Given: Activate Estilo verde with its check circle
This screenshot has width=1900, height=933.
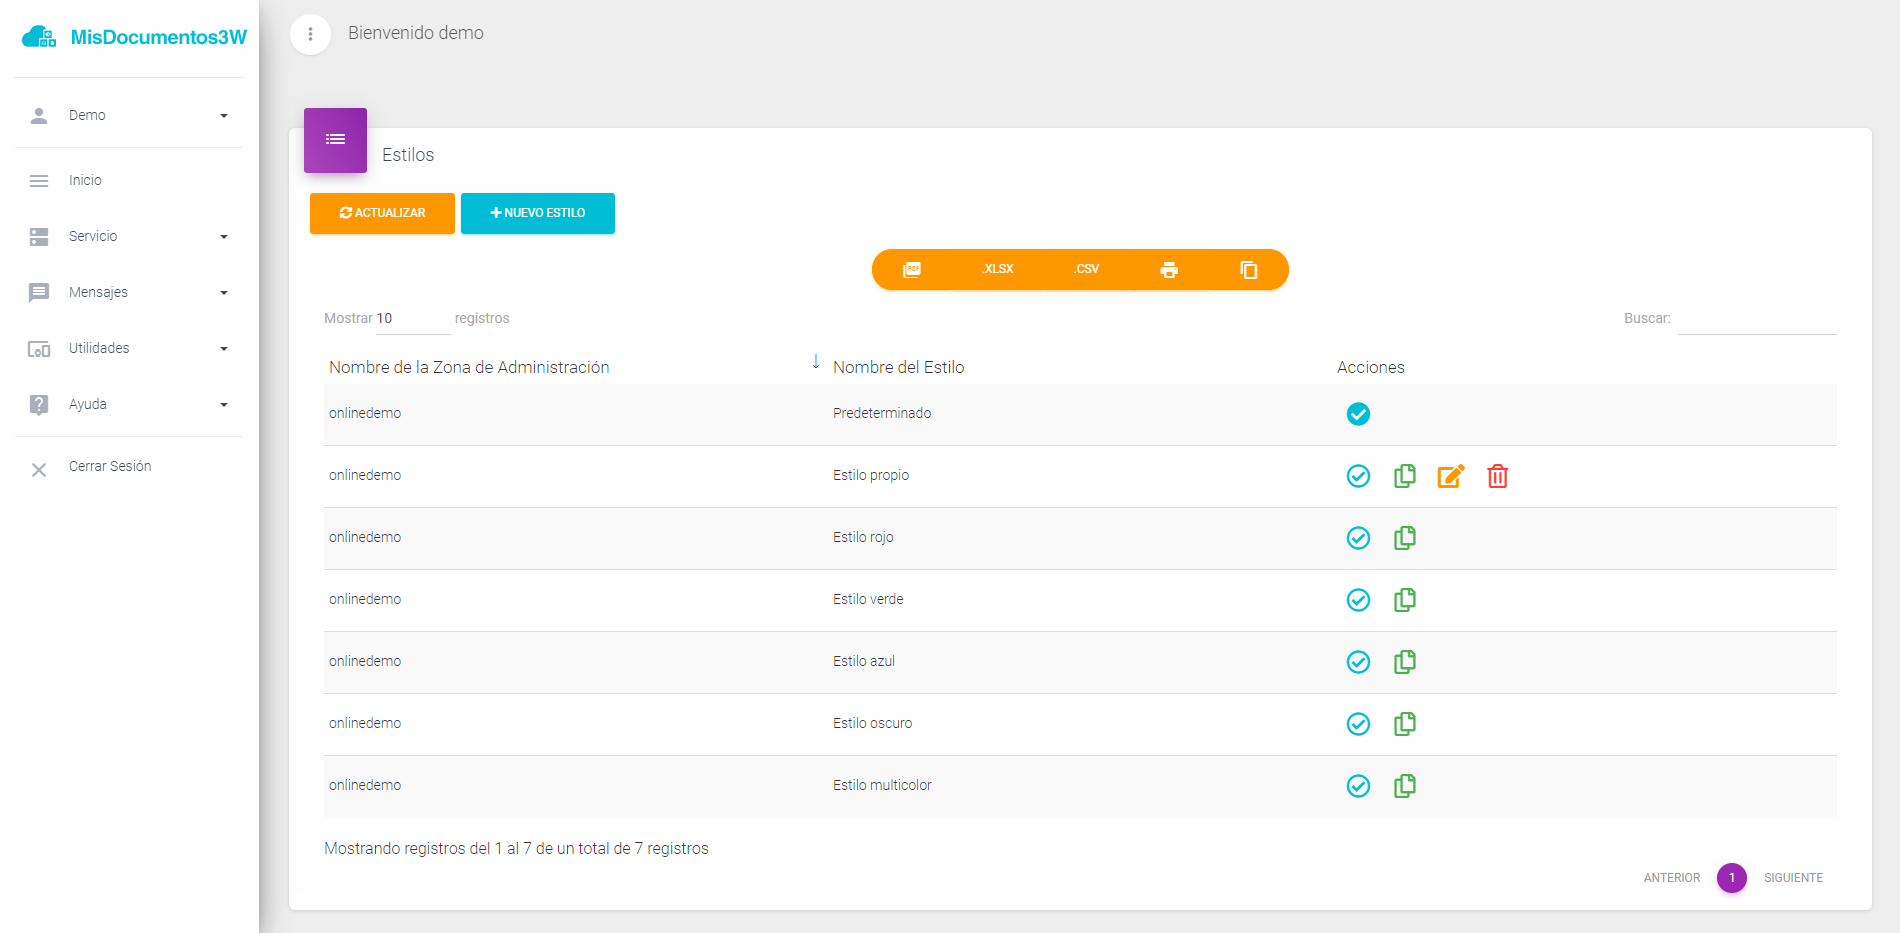Looking at the screenshot, I should tap(1358, 600).
